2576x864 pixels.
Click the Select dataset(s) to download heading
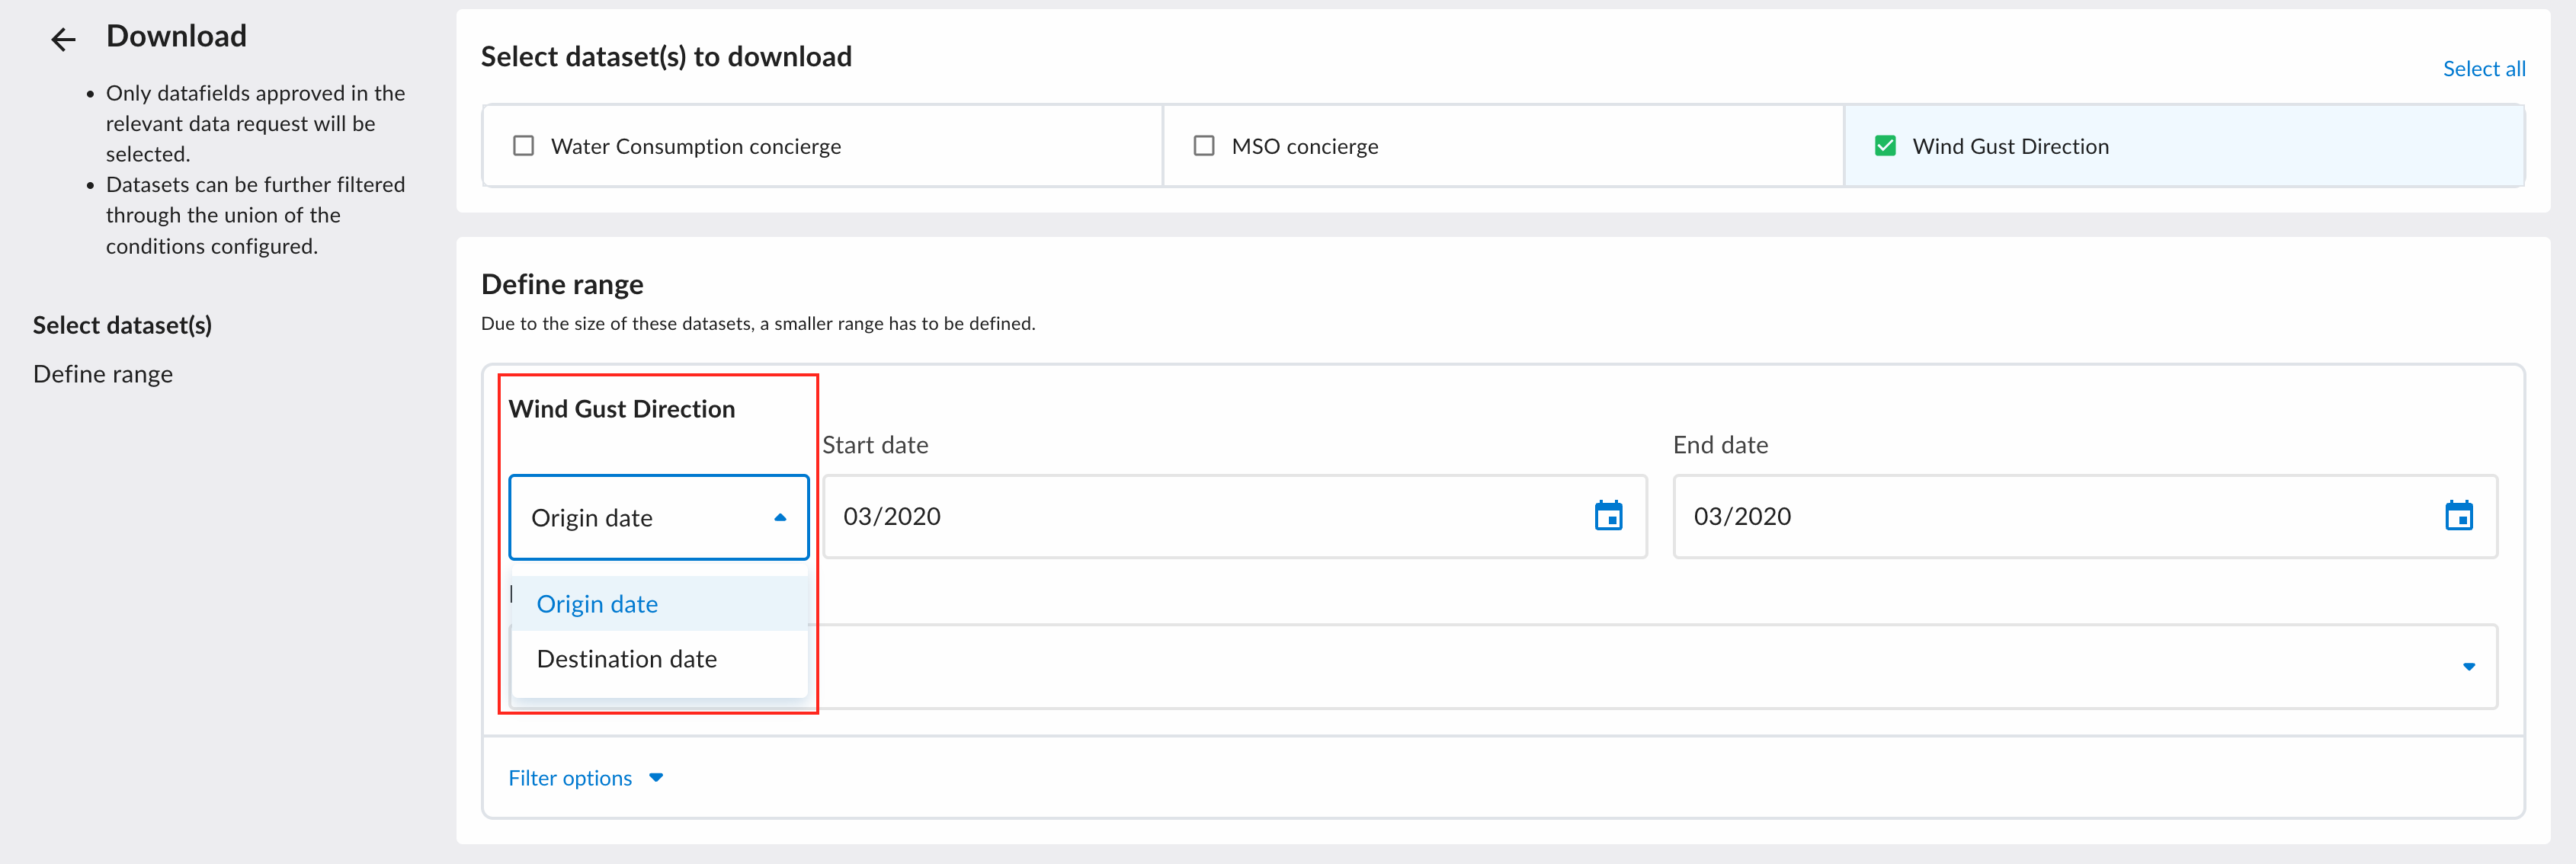pyautogui.click(x=666, y=57)
